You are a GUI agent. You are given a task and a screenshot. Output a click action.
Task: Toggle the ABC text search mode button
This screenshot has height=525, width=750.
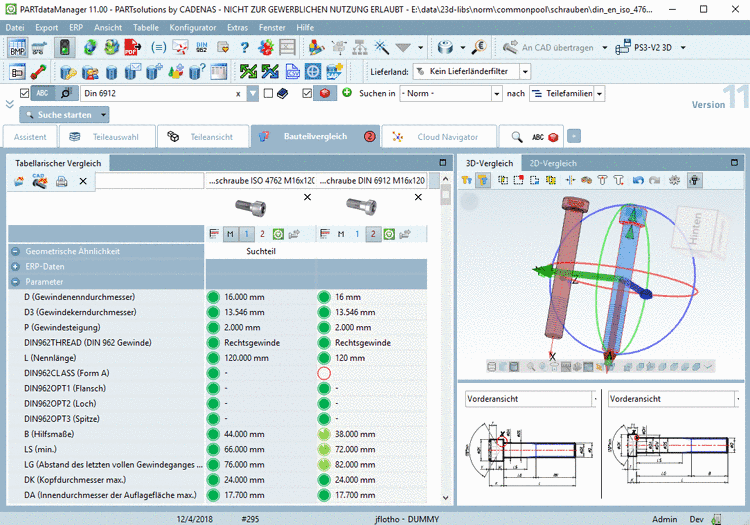(43, 93)
